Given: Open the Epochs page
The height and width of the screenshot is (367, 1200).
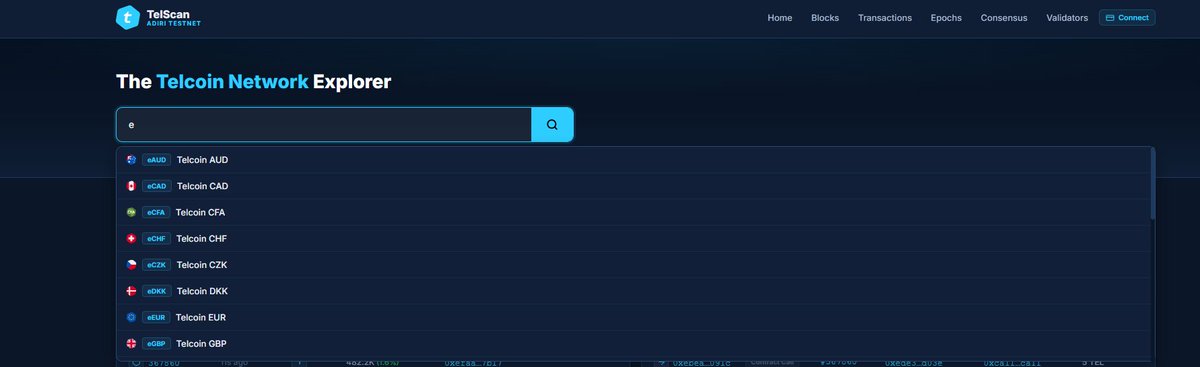Looking at the screenshot, I should point(947,18).
